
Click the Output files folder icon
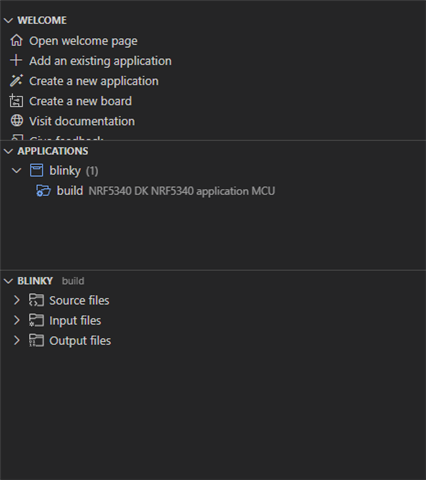[36, 340]
